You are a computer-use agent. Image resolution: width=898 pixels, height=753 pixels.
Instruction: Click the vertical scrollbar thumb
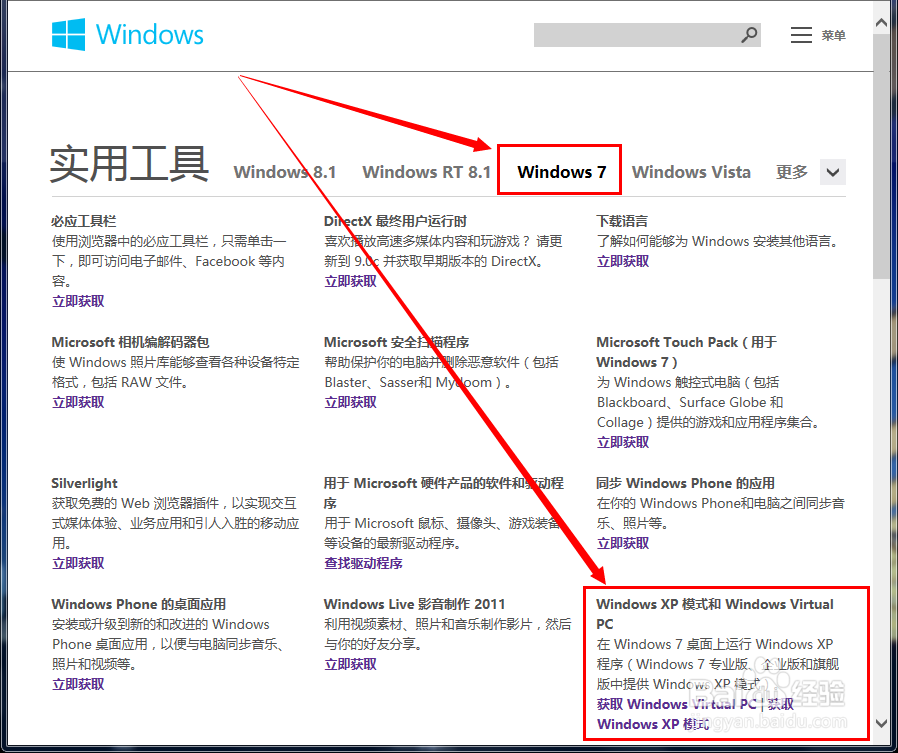pyautogui.click(x=882, y=156)
